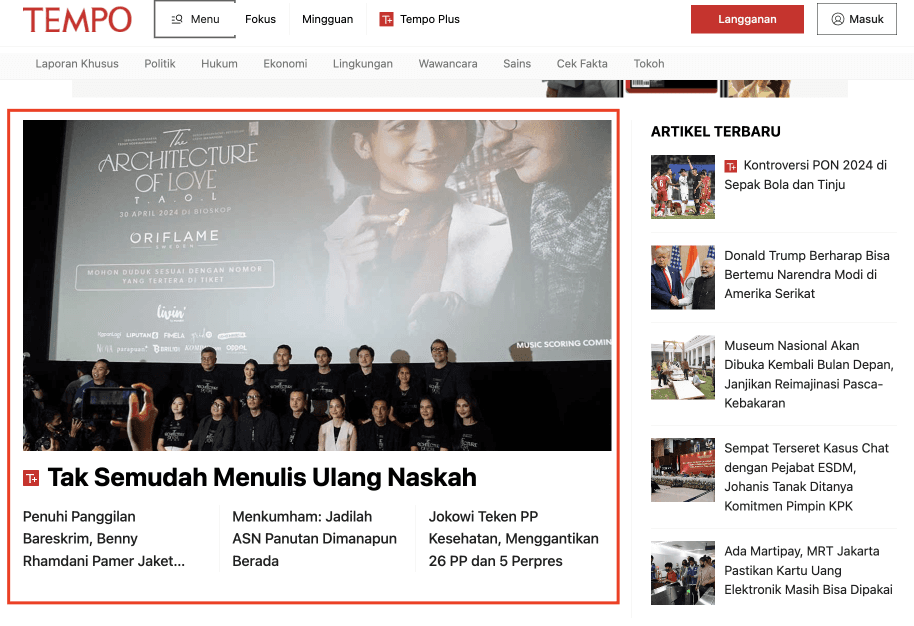
Task: Open Kontroversi PON 2024 thumbnail
Action: 683,187
